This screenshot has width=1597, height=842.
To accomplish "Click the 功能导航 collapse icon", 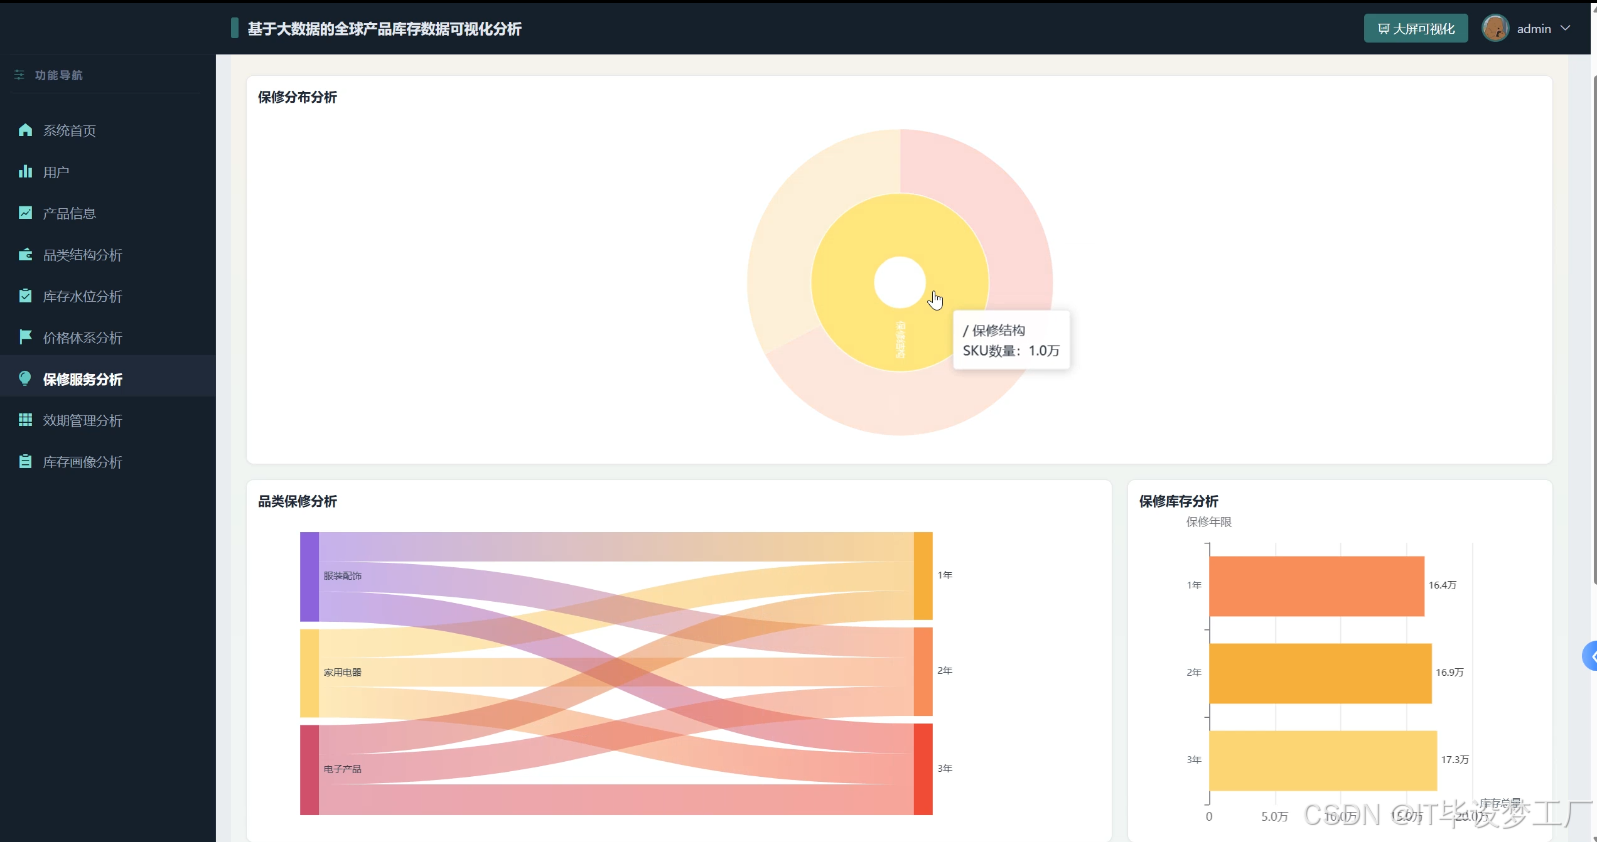I will [19, 75].
